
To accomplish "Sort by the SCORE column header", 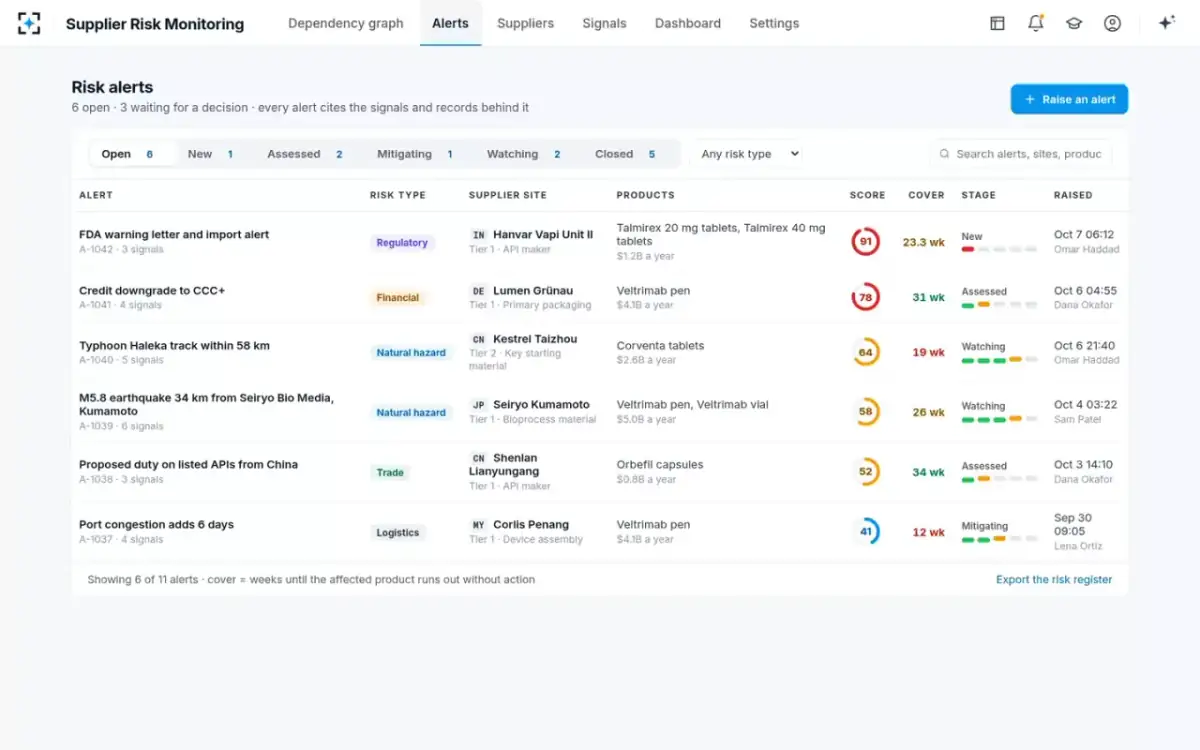I will click(867, 195).
